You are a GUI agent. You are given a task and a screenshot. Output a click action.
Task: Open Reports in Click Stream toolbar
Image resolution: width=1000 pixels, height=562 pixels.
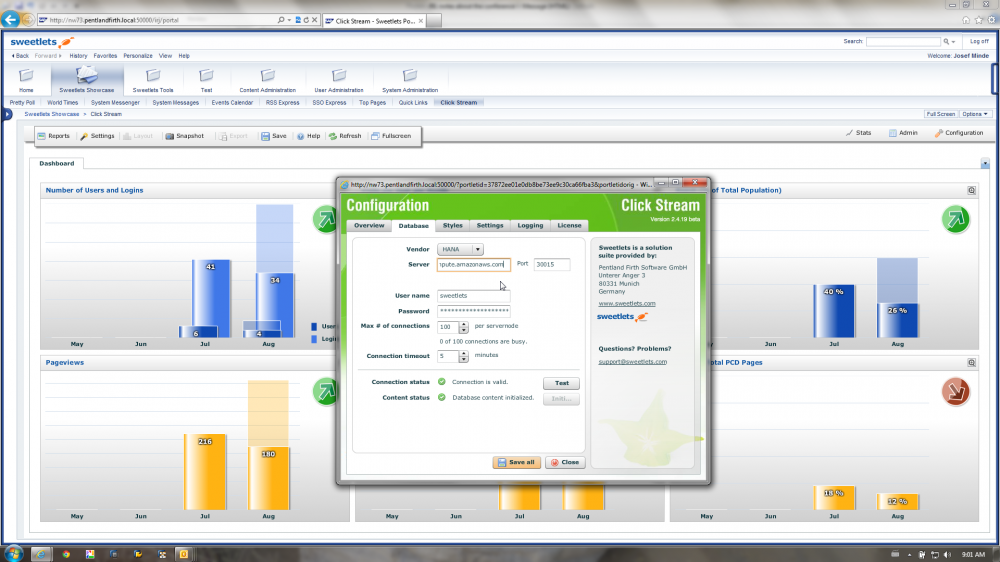coord(54,136)
